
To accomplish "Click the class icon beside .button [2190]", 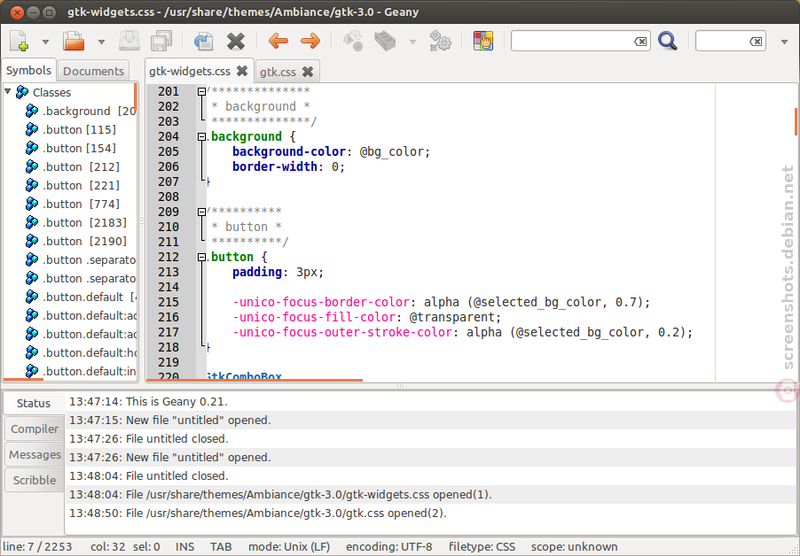I will pos(32,241).
